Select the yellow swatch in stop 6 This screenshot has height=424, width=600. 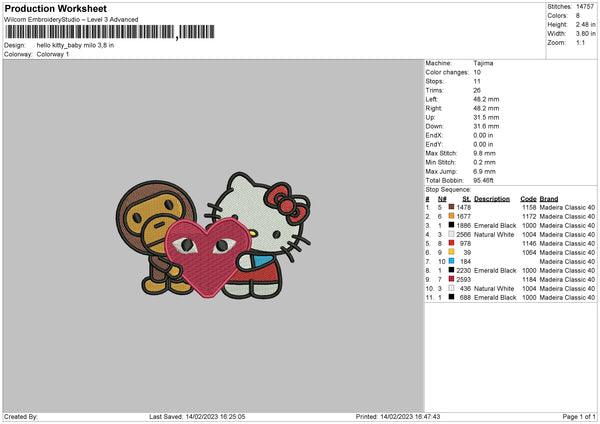(x=452, y=252)
